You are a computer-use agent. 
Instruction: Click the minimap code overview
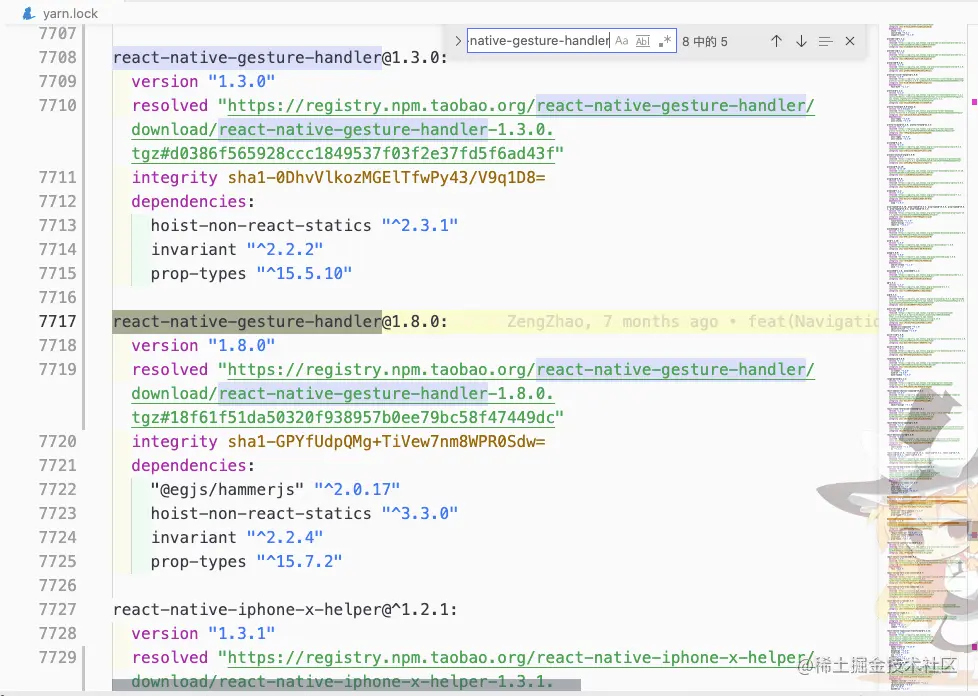coord(926,355)
